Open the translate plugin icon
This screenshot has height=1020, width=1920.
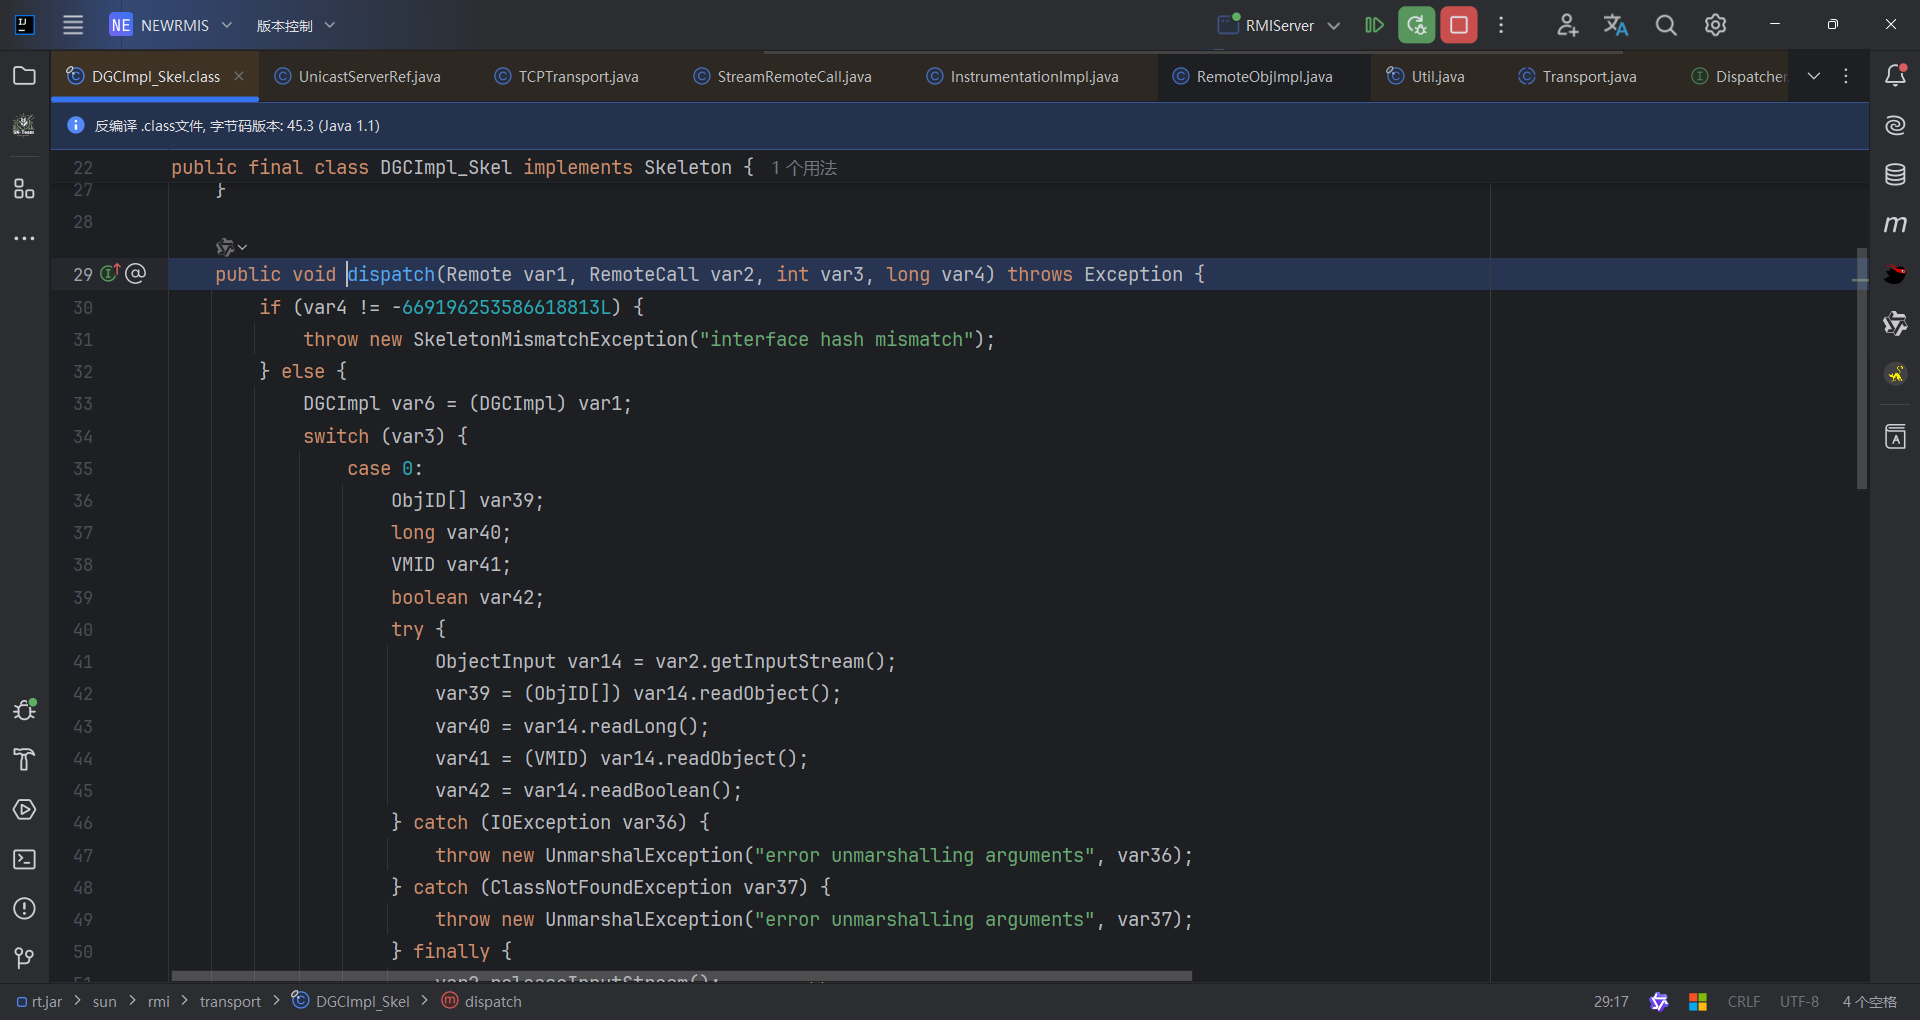[x=1616, y=25]
